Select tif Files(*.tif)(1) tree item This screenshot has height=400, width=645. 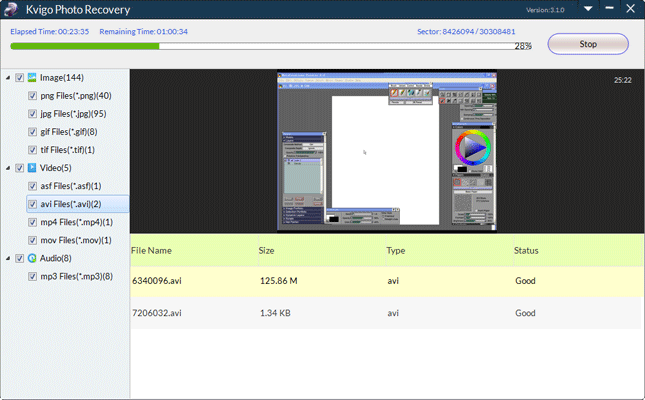point(67,150)
